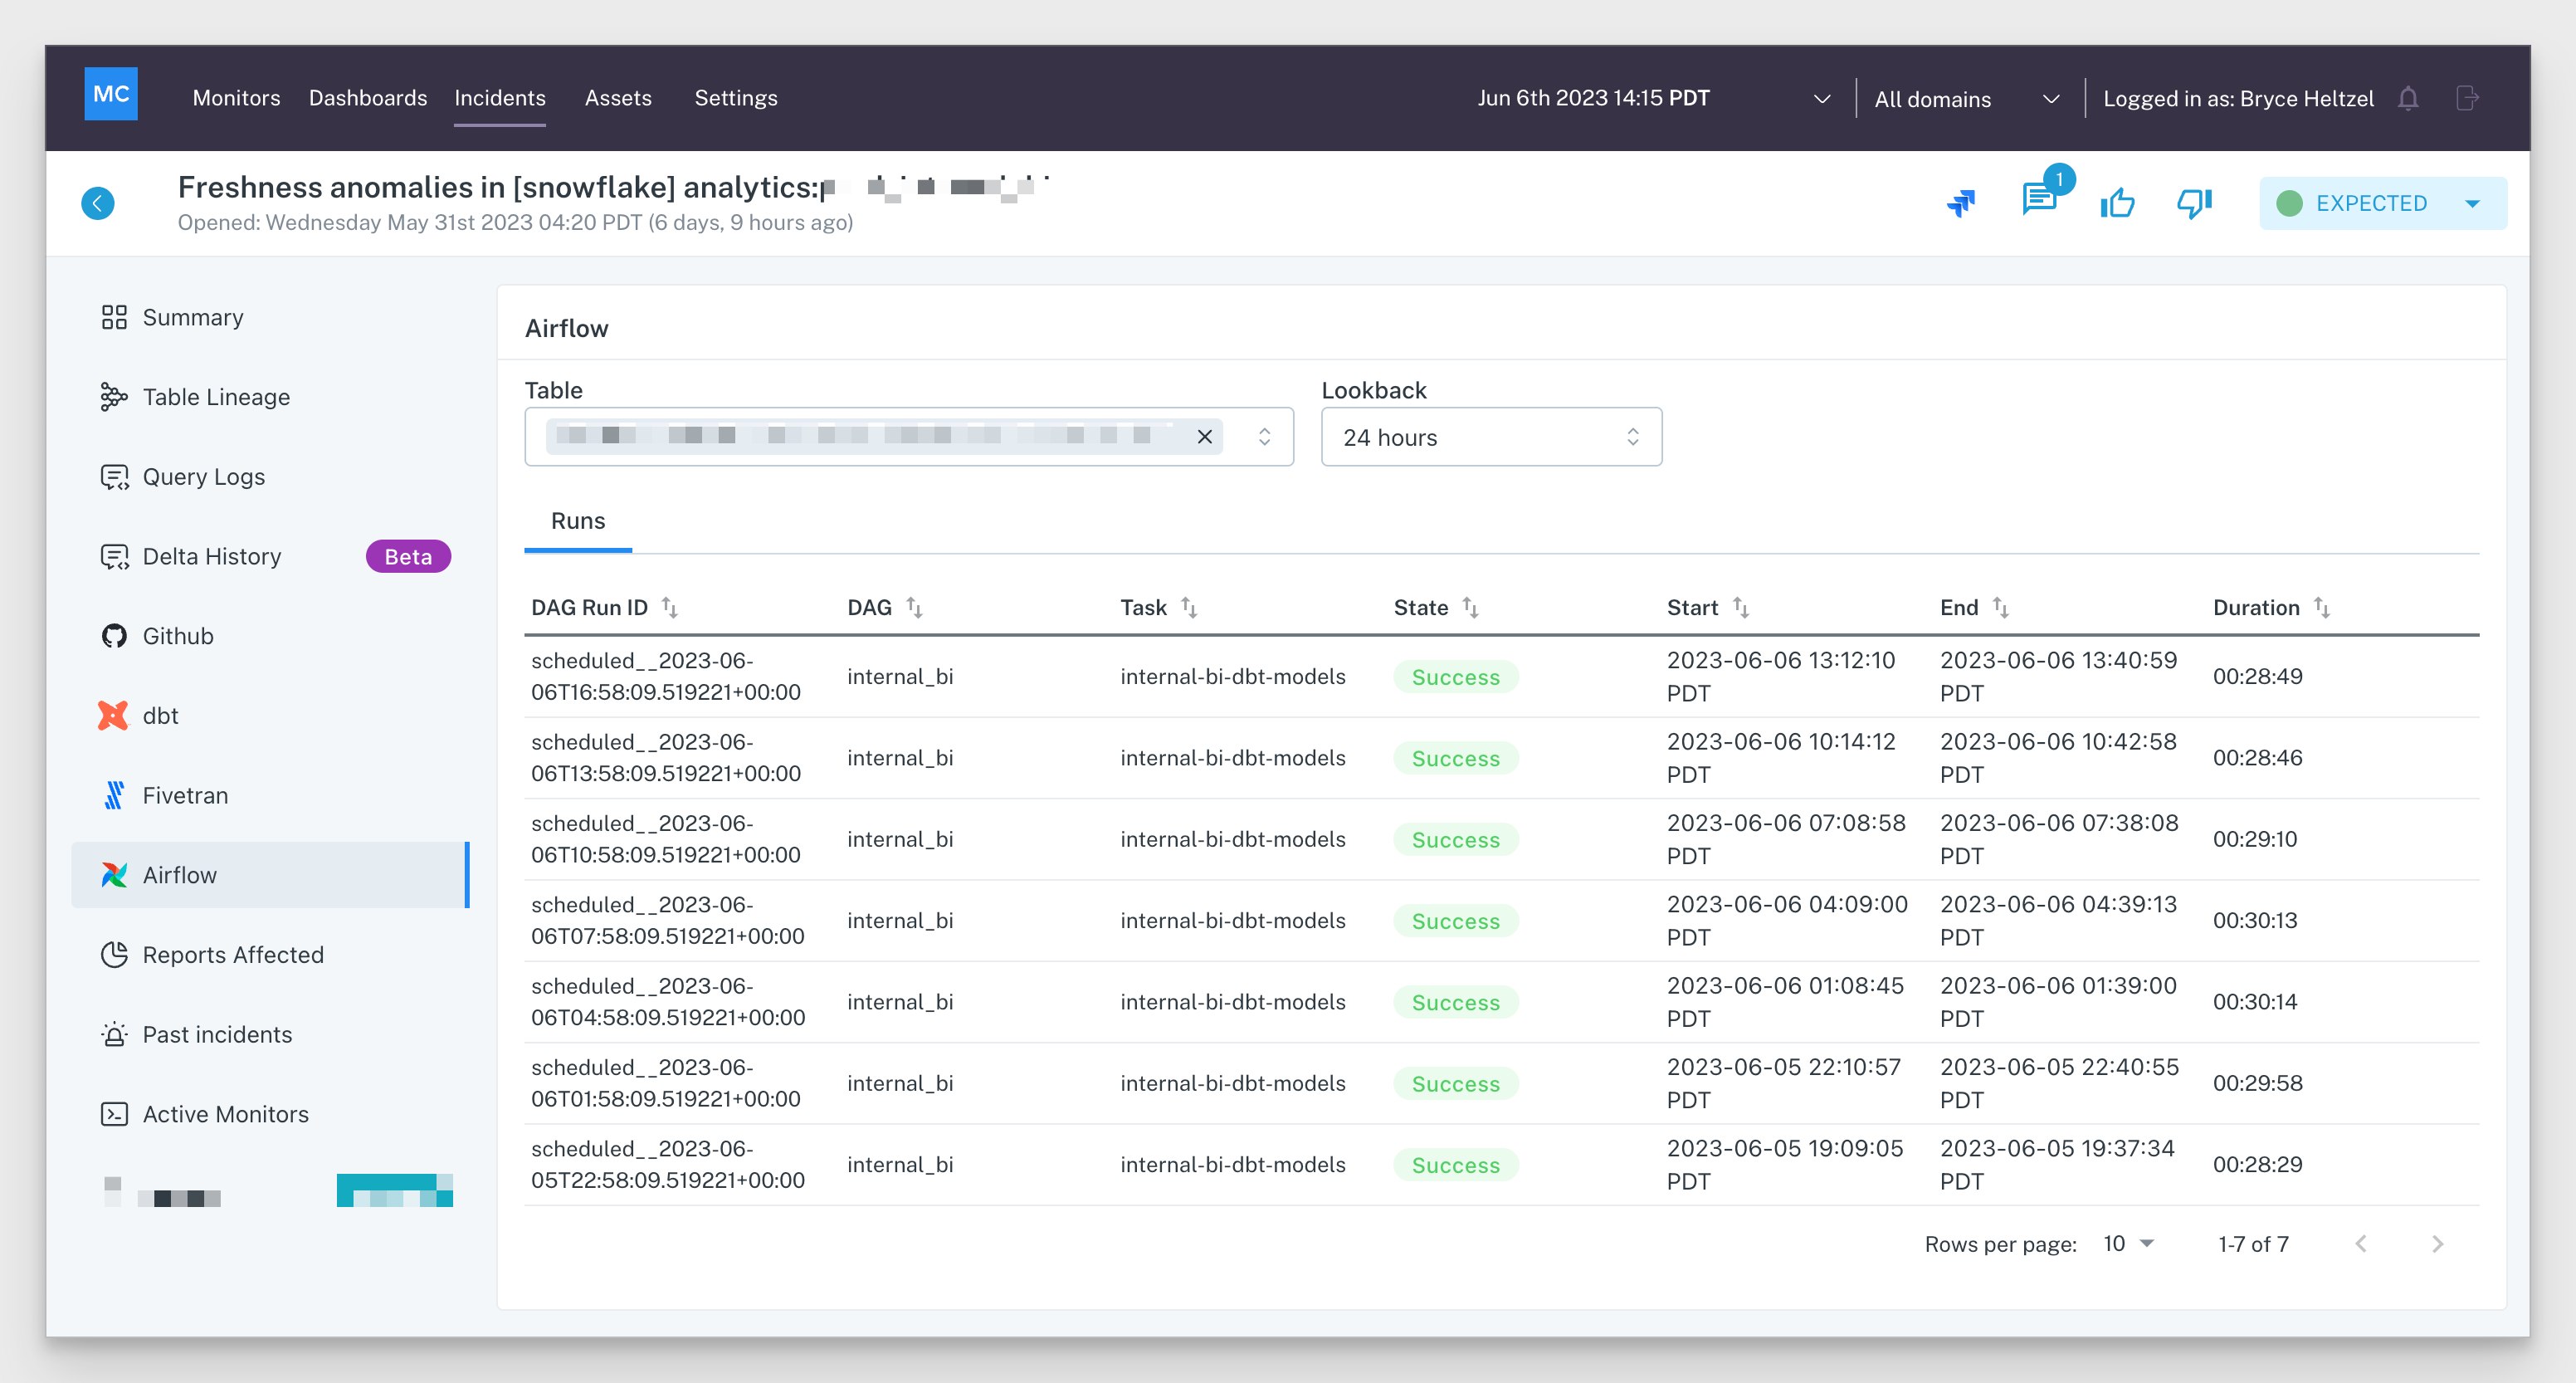Click the blue back arrow button
This screenshot has width=2576, height=1383.
[98, 203]
